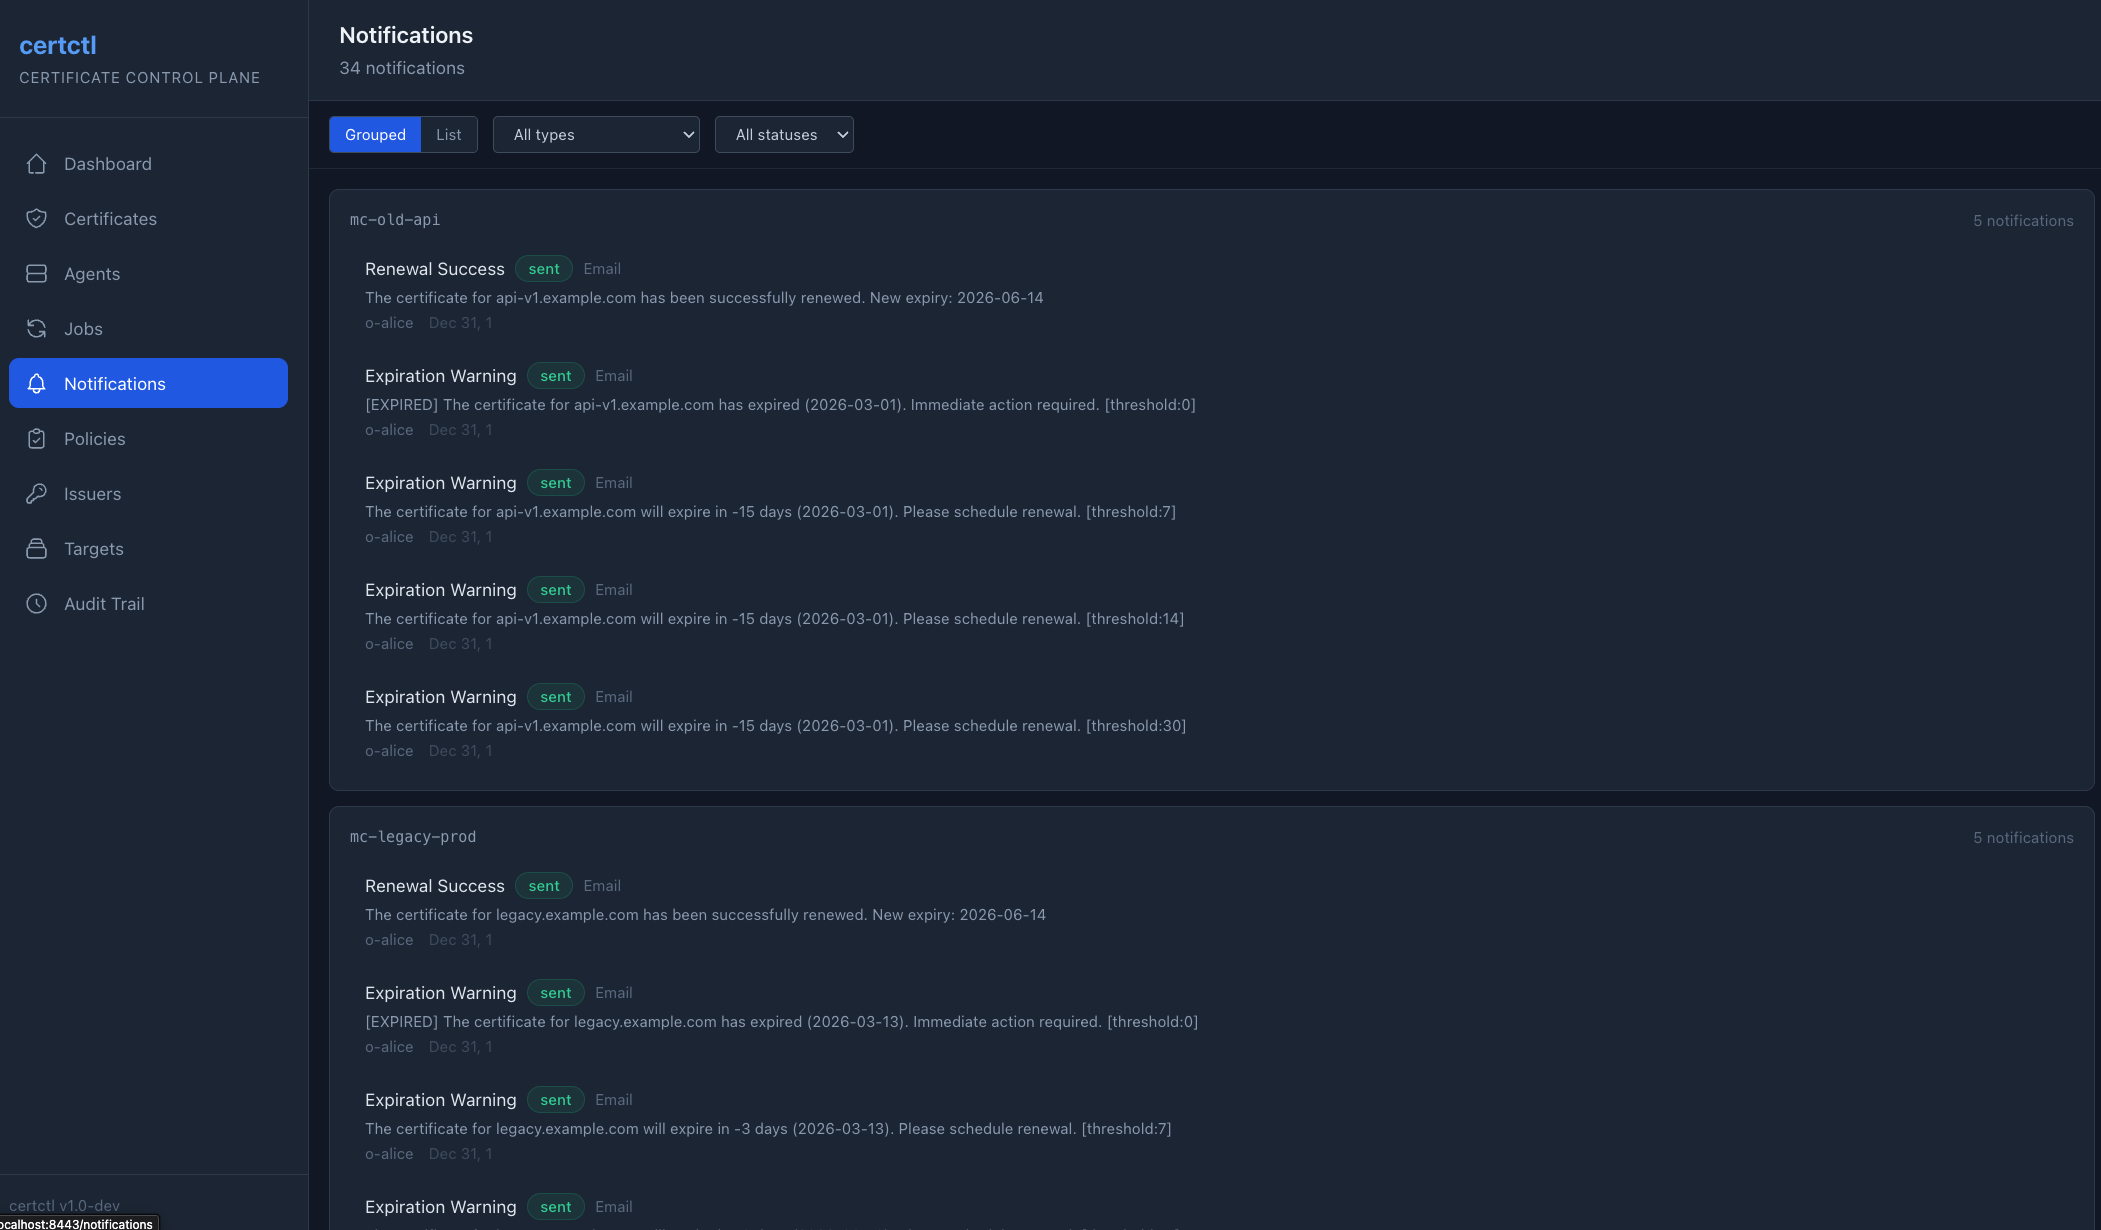Click Email label on legacy threshold:7 warning
The width and height of the screenshot is (2101, 1230).
(614, 1100)
